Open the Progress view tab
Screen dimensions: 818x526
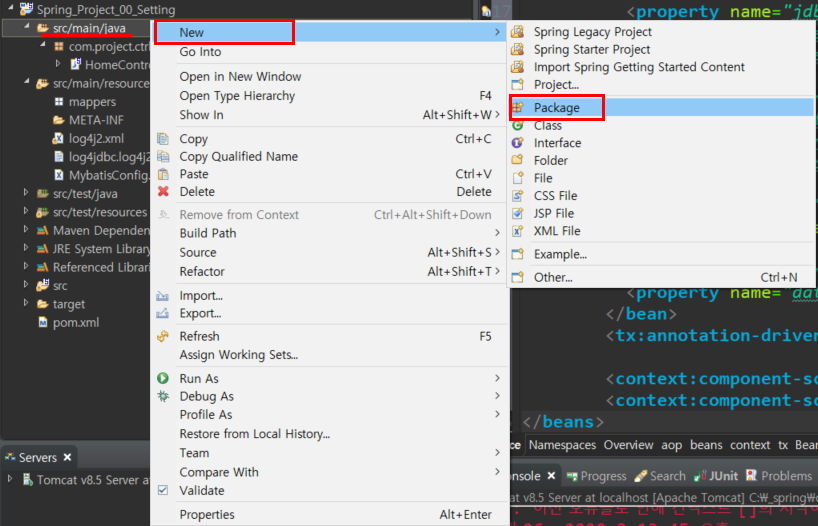597,476
